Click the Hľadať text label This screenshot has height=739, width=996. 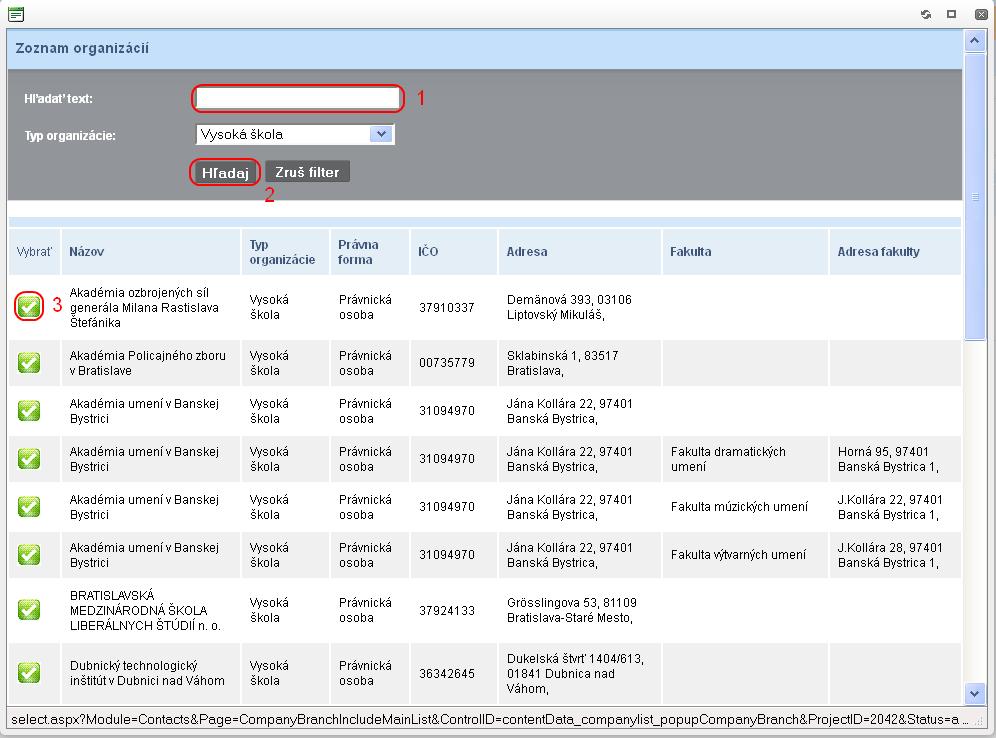click(58, 98)
